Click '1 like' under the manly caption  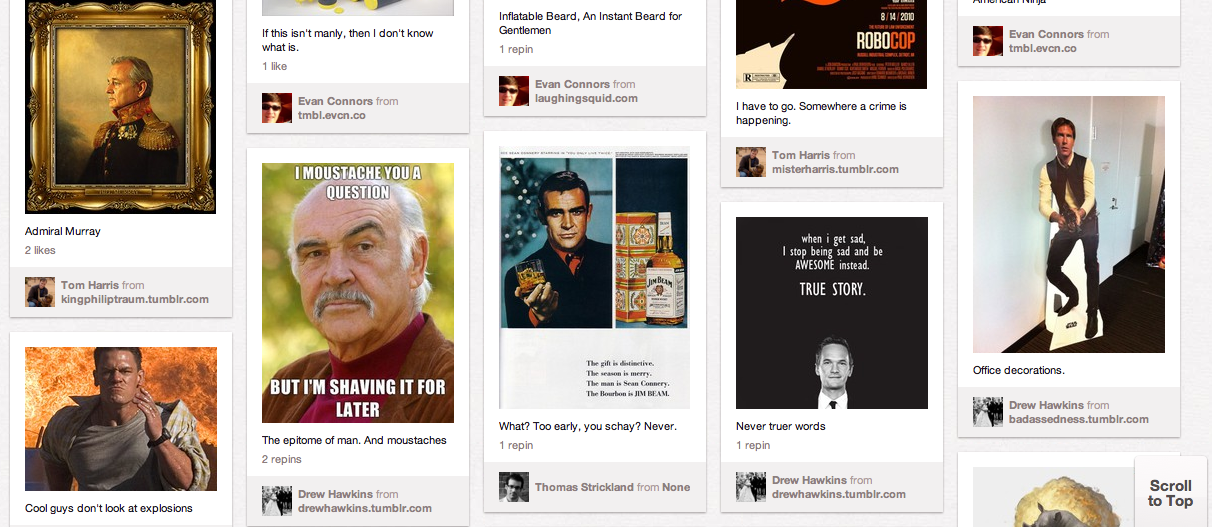point(275,66)
